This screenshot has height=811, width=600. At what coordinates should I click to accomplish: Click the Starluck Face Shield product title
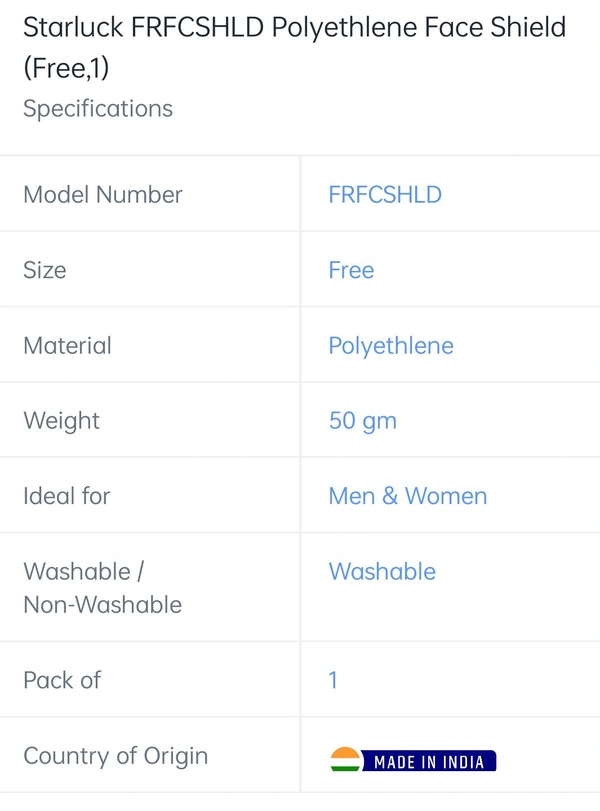pos(295,47)
